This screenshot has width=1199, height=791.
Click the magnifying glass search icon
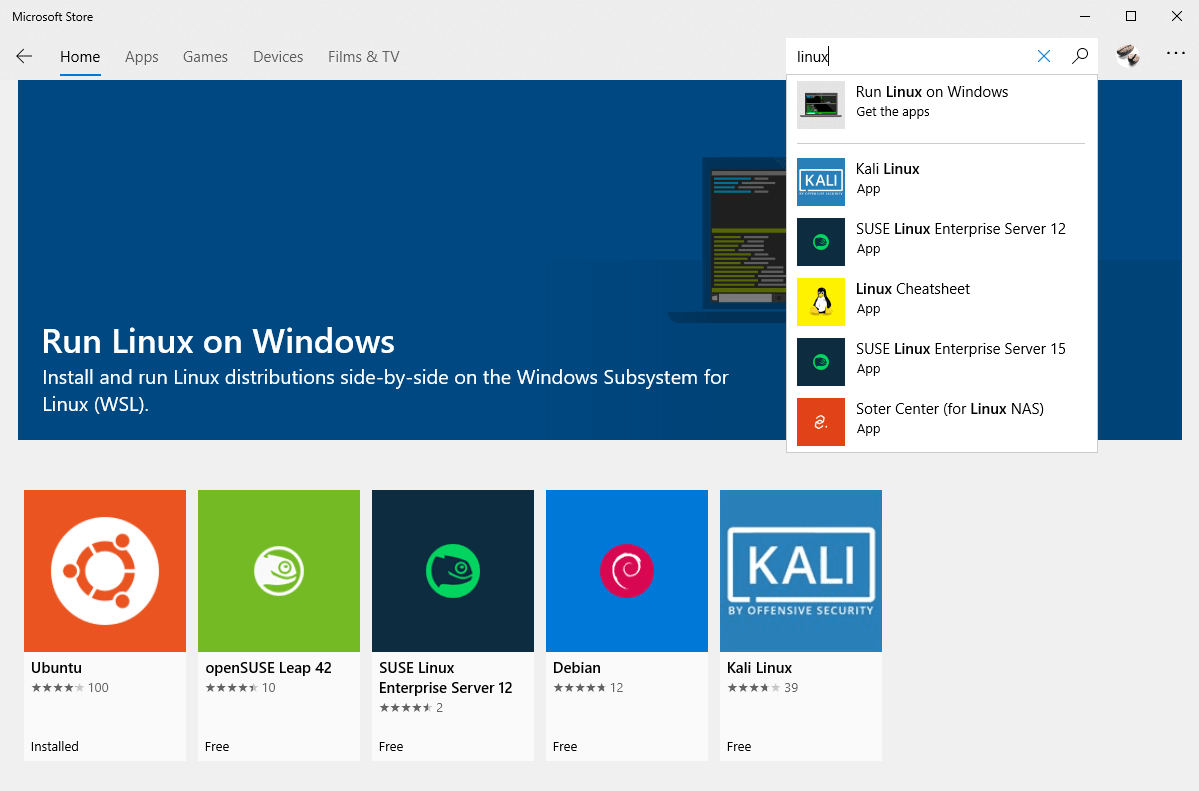(x=1080, y=56)
